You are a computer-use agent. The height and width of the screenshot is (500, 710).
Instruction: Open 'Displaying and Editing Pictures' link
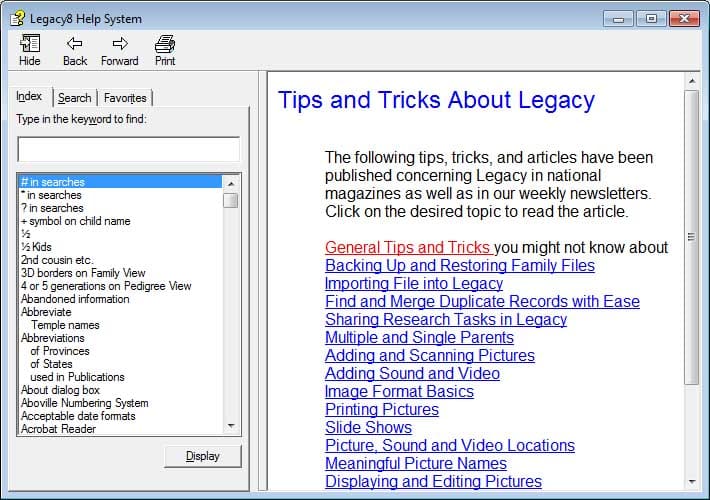(433, 481)
